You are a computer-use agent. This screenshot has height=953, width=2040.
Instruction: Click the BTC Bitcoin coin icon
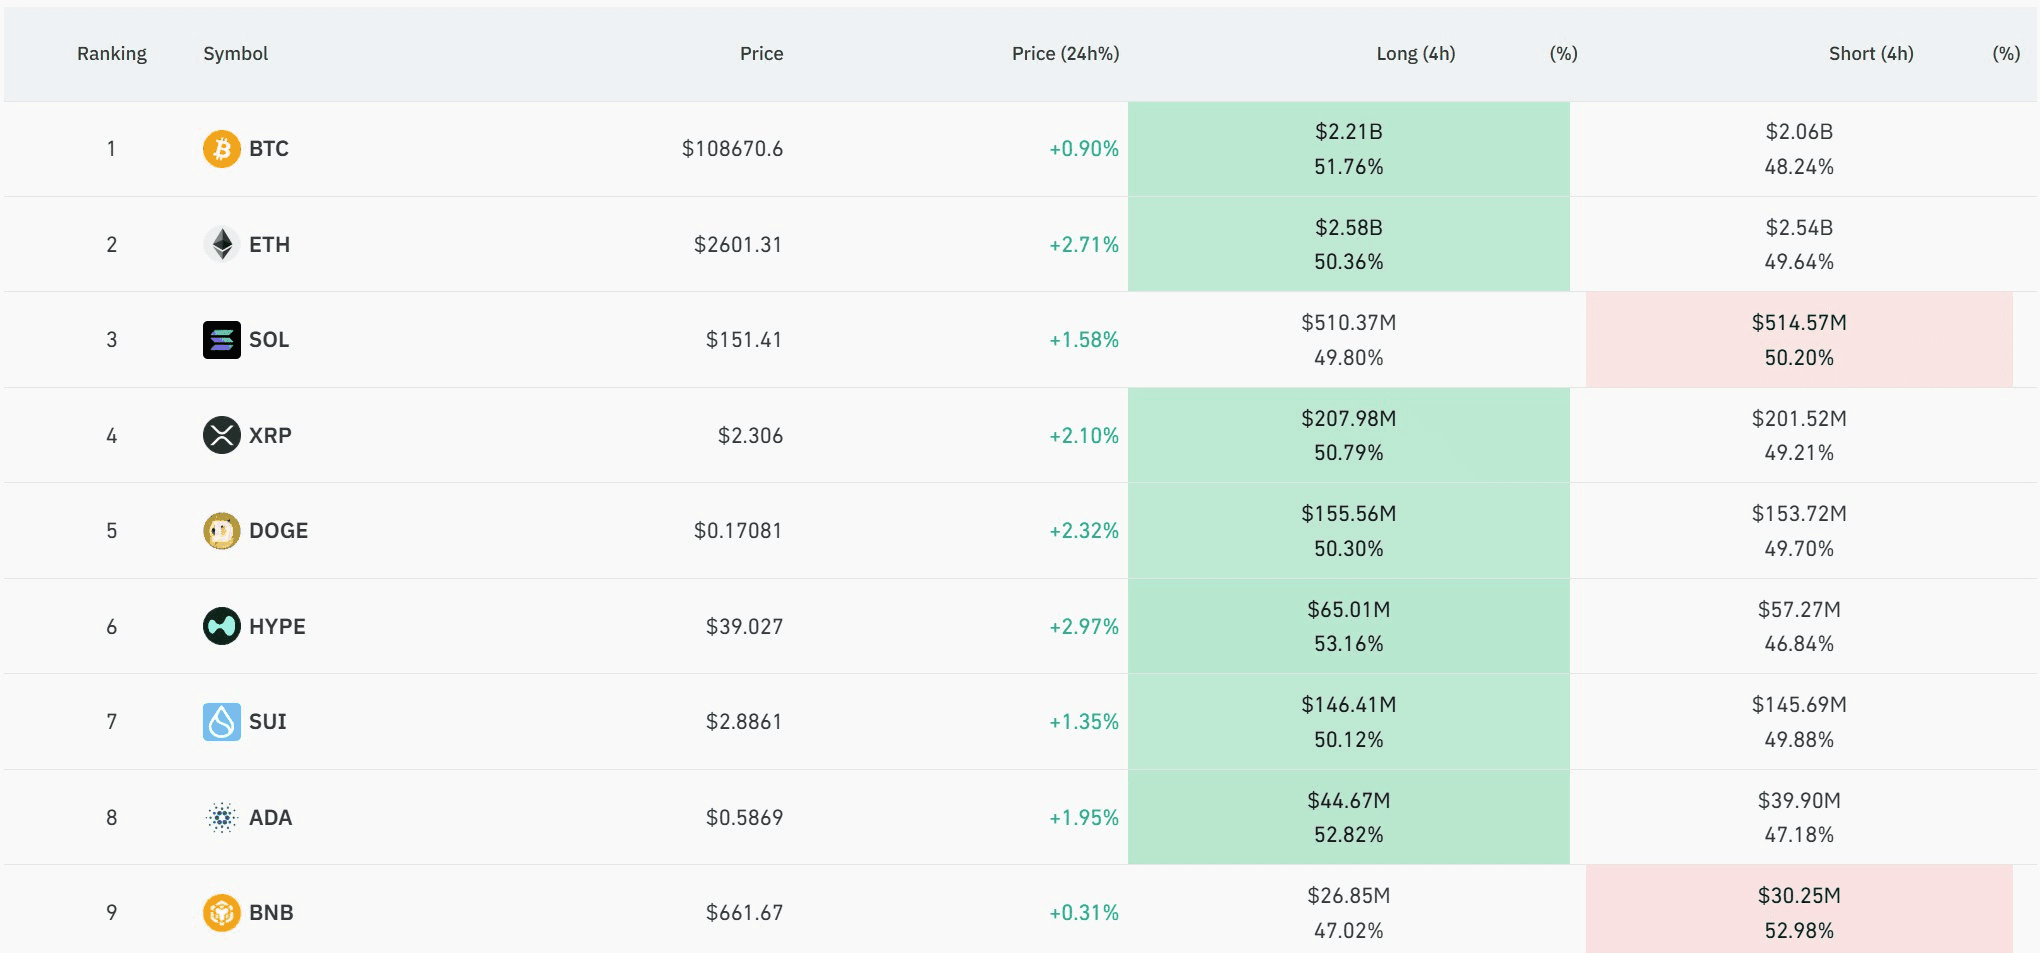tap(221, 149)
